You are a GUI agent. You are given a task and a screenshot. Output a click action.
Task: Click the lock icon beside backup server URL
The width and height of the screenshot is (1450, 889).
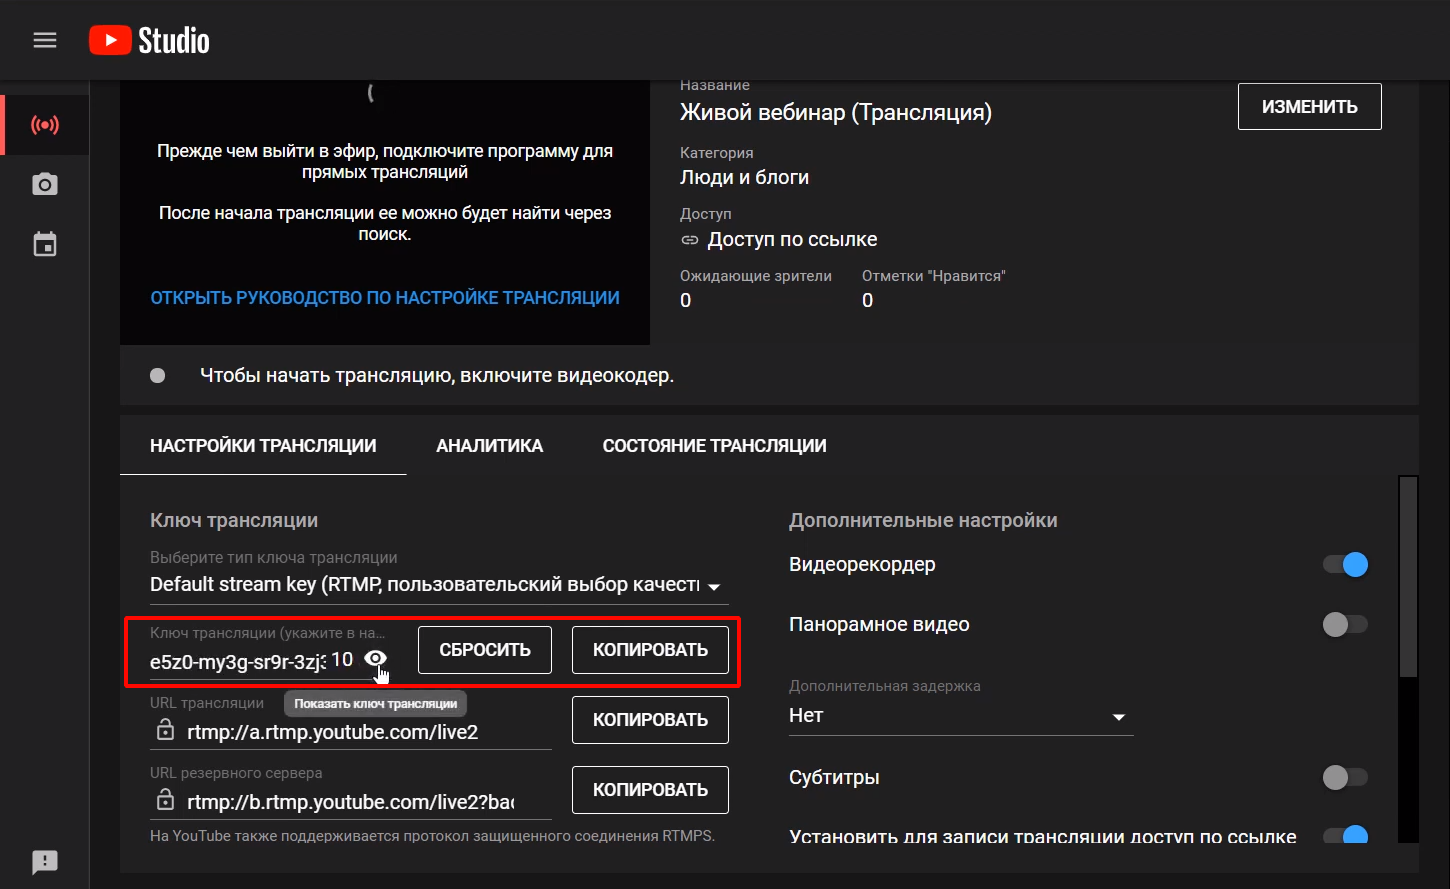tap(165, 801)
